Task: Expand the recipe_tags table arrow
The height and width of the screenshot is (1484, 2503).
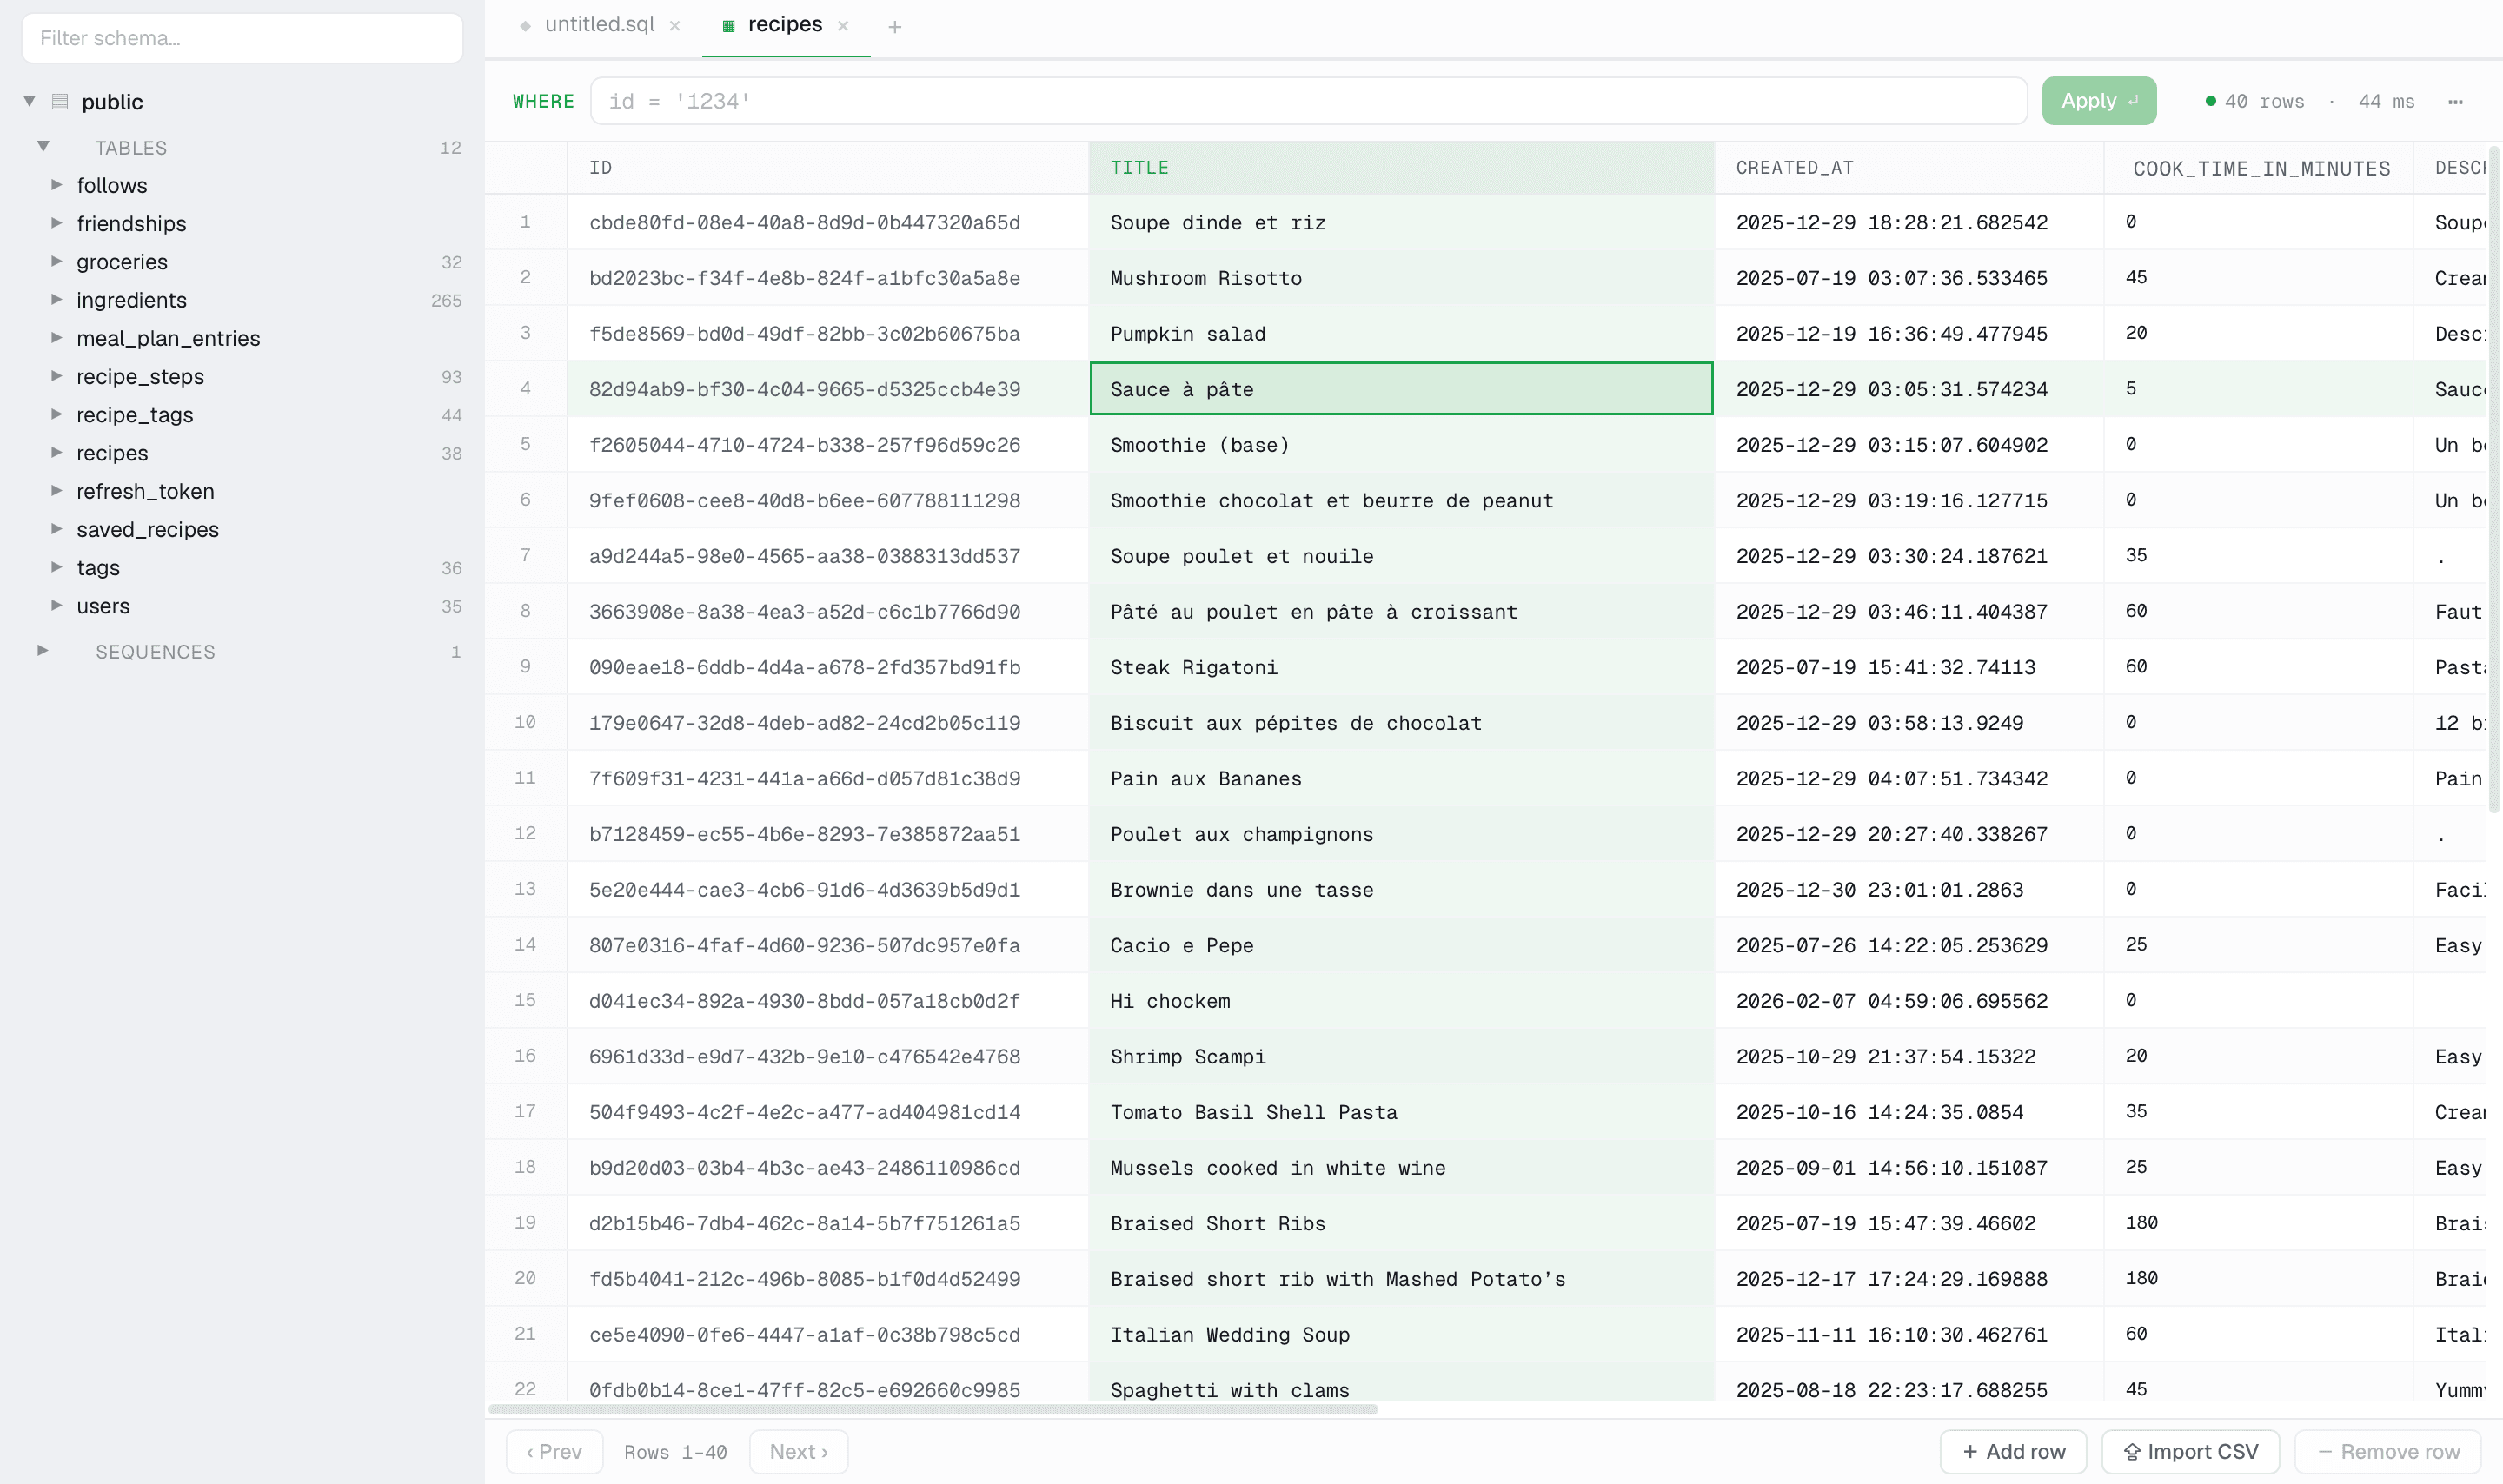Action: point(57,414)
